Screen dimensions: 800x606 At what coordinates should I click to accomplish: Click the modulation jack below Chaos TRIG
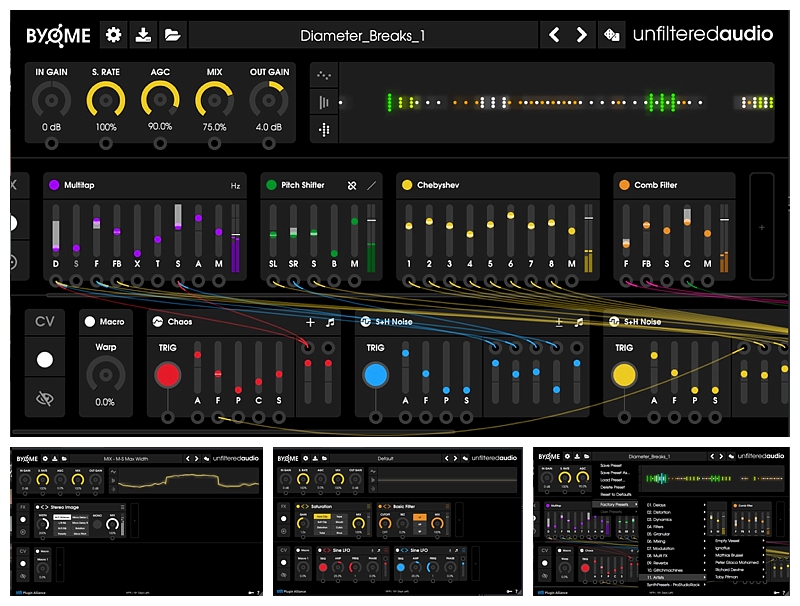point(168,418)
